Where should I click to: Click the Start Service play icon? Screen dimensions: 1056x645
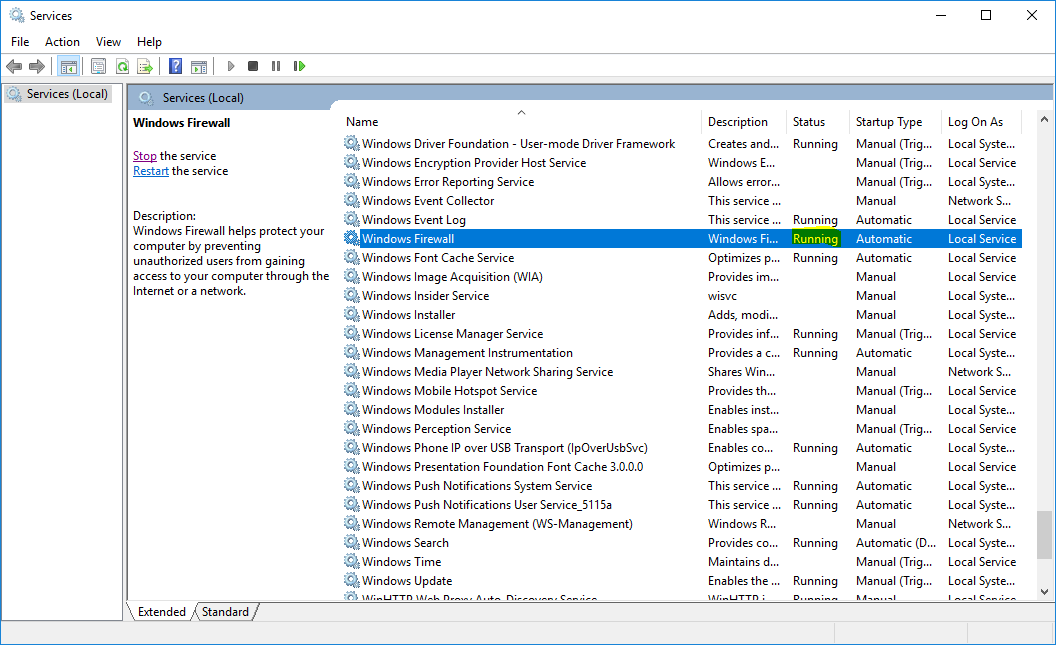click(x=230, y=66)
